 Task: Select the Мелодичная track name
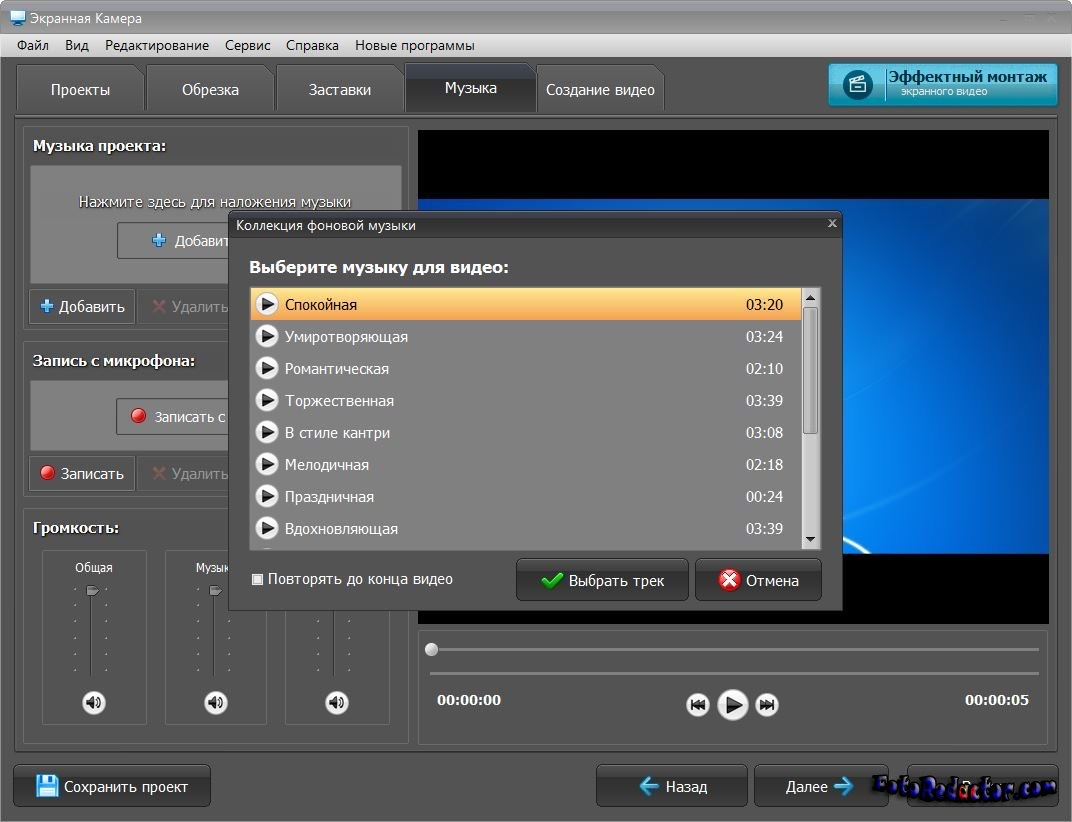coord(327,465)
